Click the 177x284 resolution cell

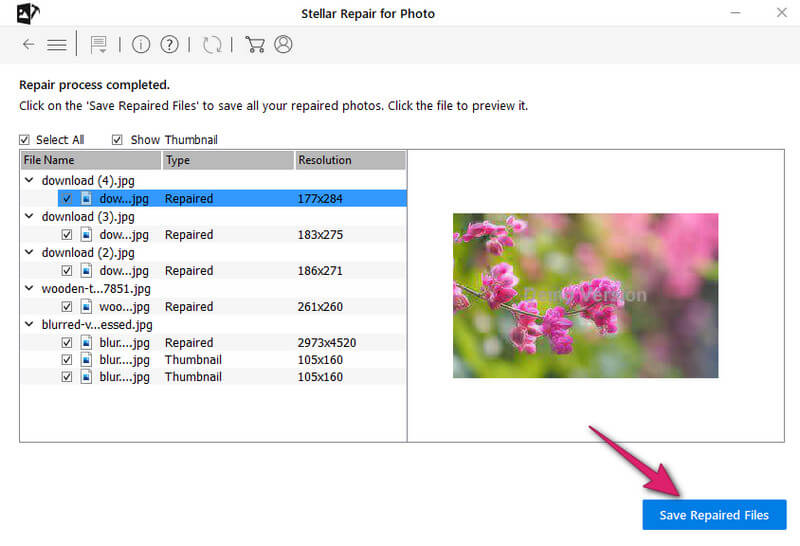tap(320, 198)
